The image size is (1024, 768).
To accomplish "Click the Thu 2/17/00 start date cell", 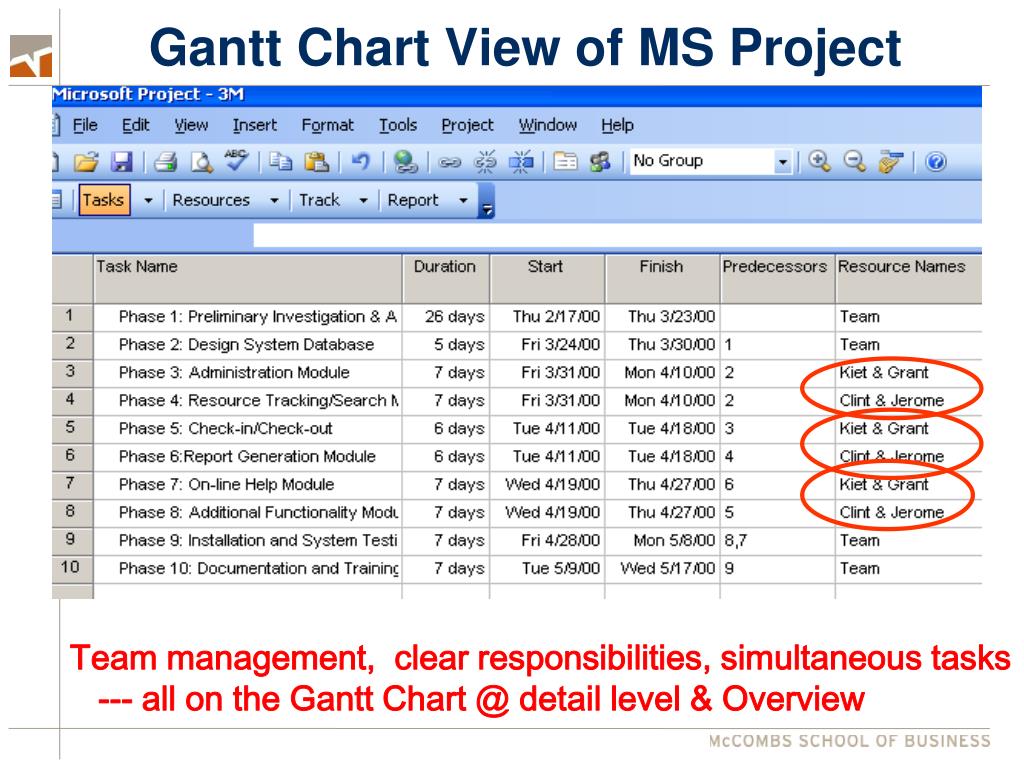I will [547, 317].
